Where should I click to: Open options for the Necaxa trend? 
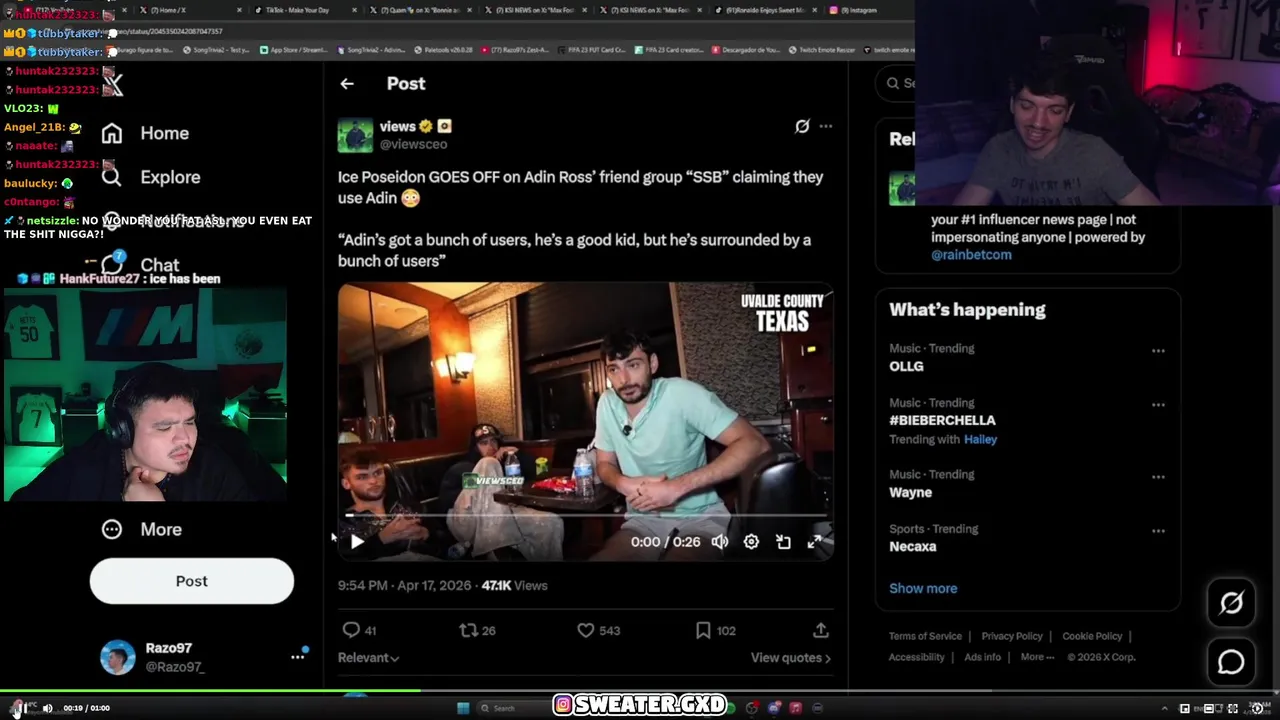(x=1158, y=531)
